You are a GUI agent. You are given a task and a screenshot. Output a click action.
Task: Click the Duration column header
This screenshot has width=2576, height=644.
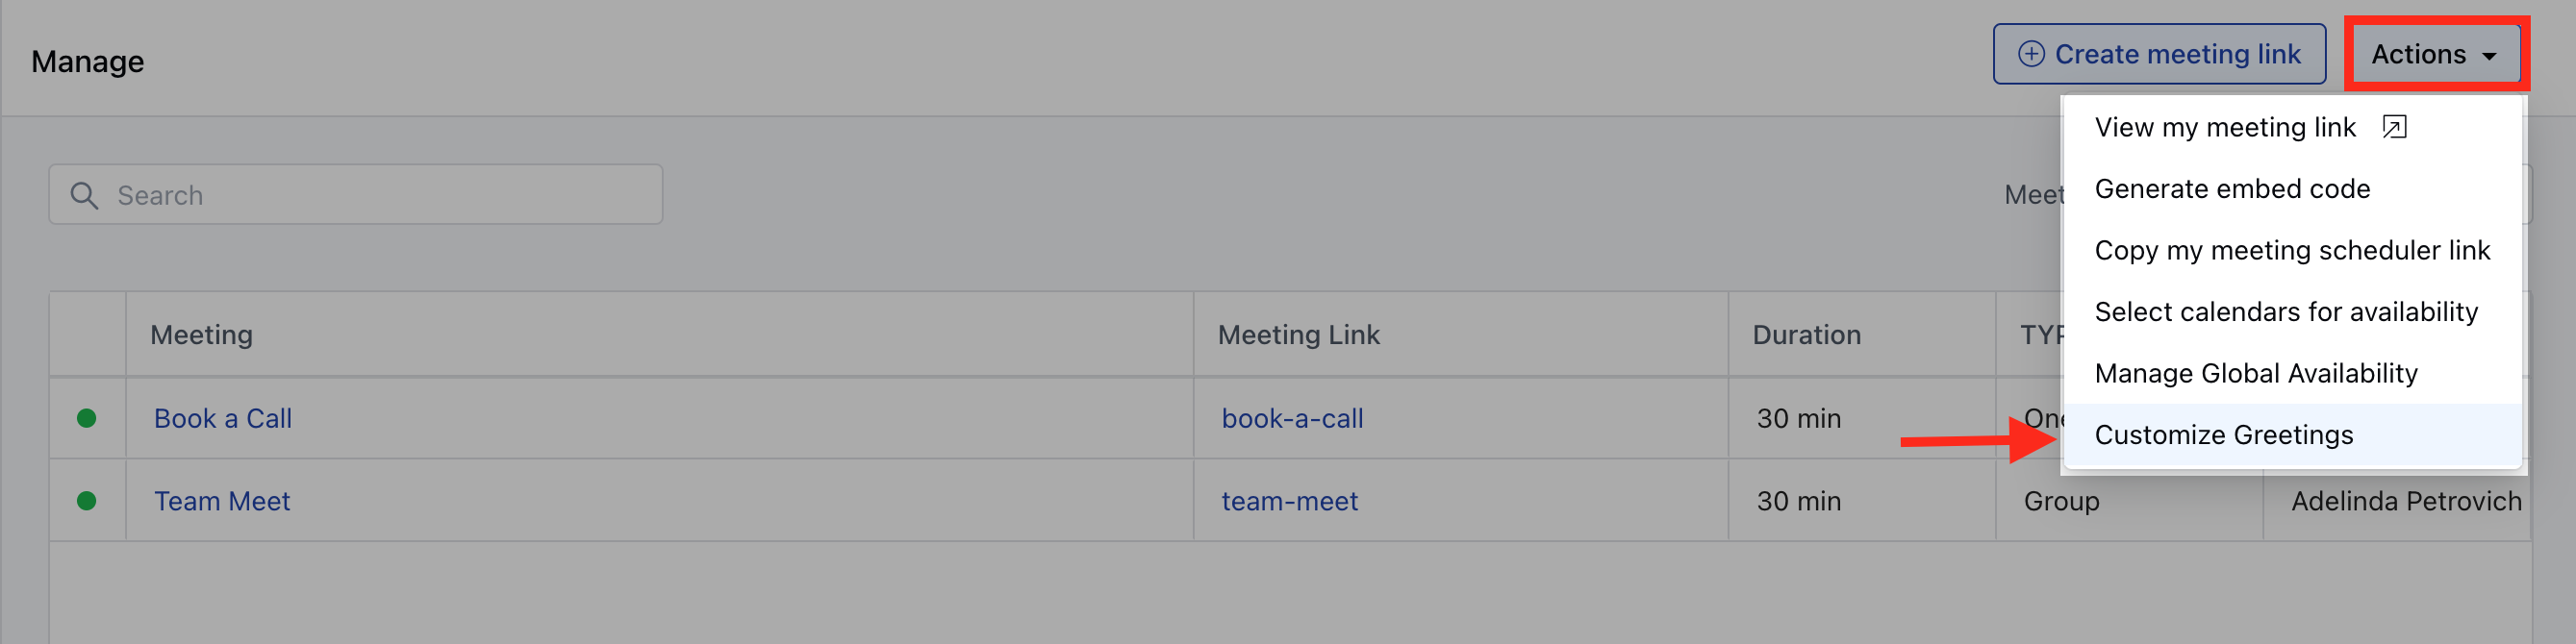[x=1806, y=335]
